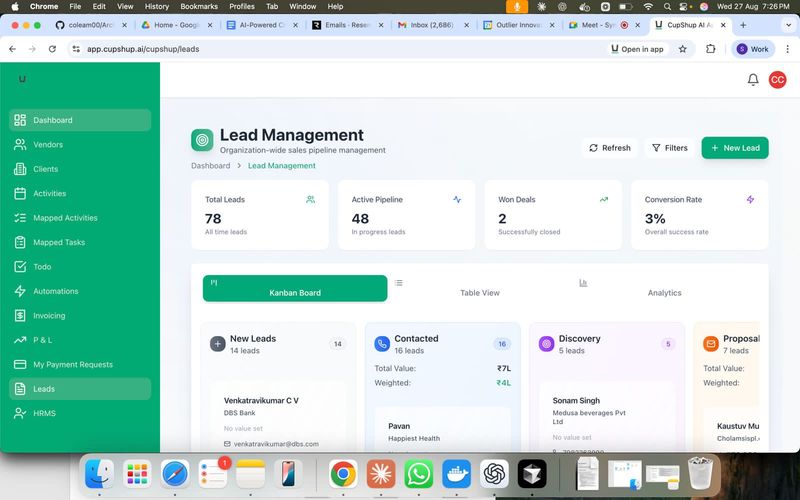Click venkatravikumar@dbs.com email
The image size is (800, 500).
pos(276,444)
